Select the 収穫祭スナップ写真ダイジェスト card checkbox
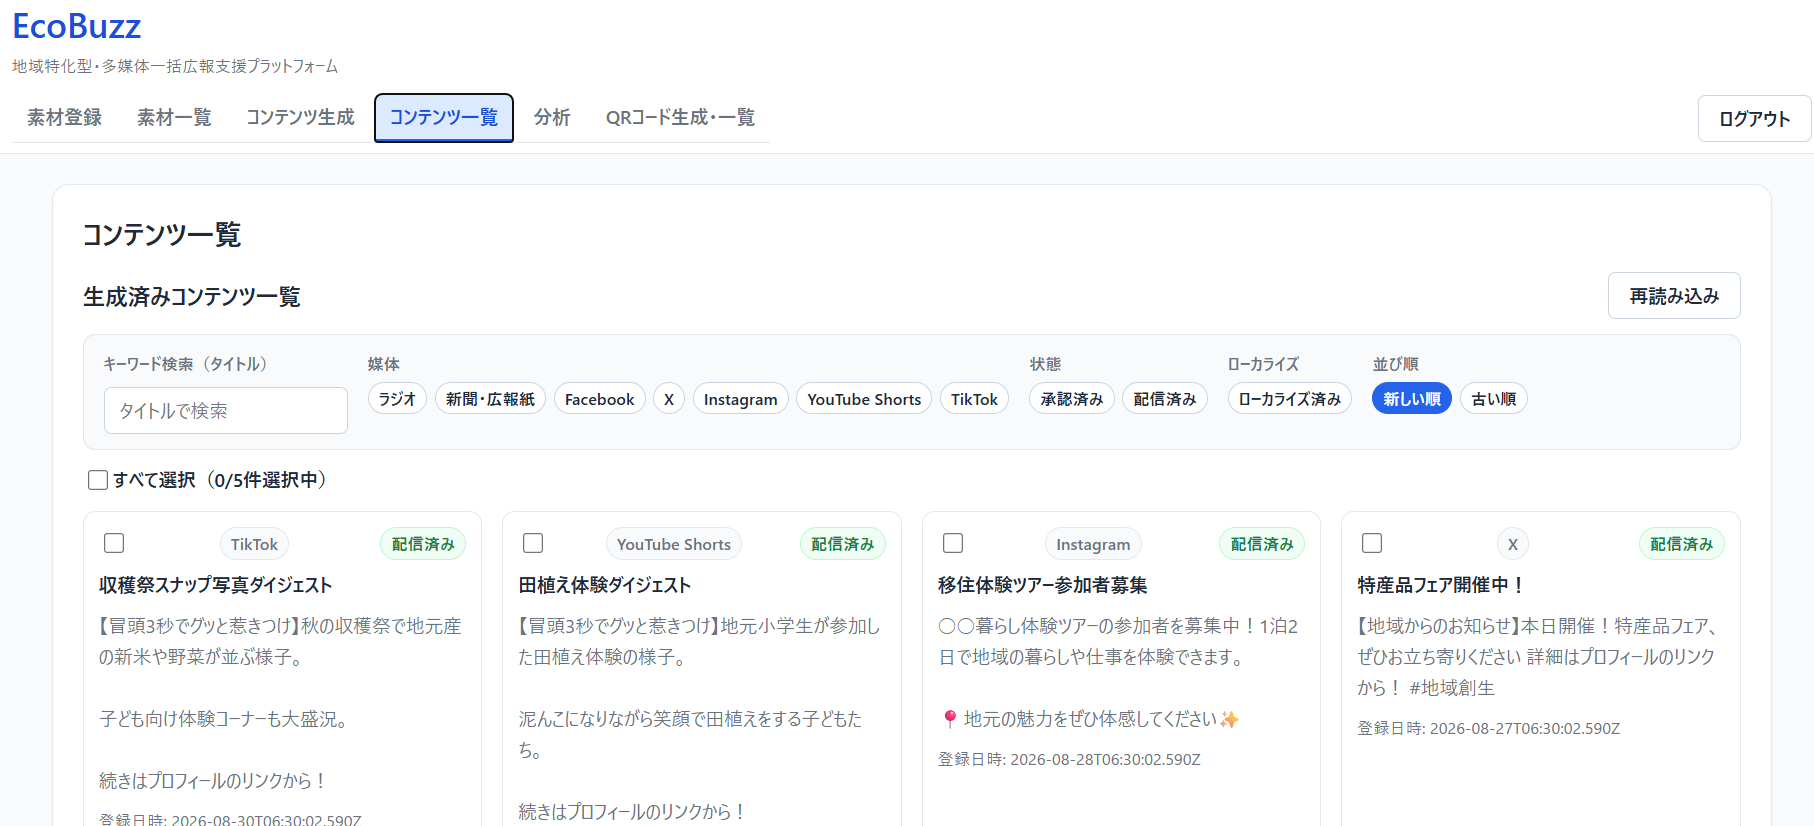Screen dimensions: 1814x826 tap(114, 543)
